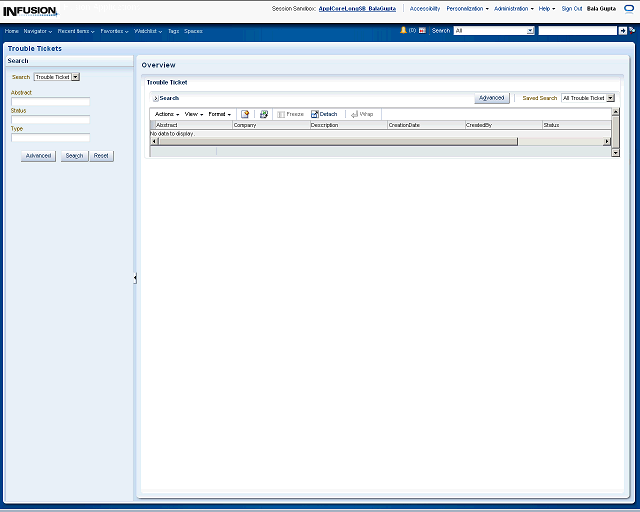Click the export to spreadsheet icon
The height and width of the screenshot is (512, 640).
(x=264, y=114)
